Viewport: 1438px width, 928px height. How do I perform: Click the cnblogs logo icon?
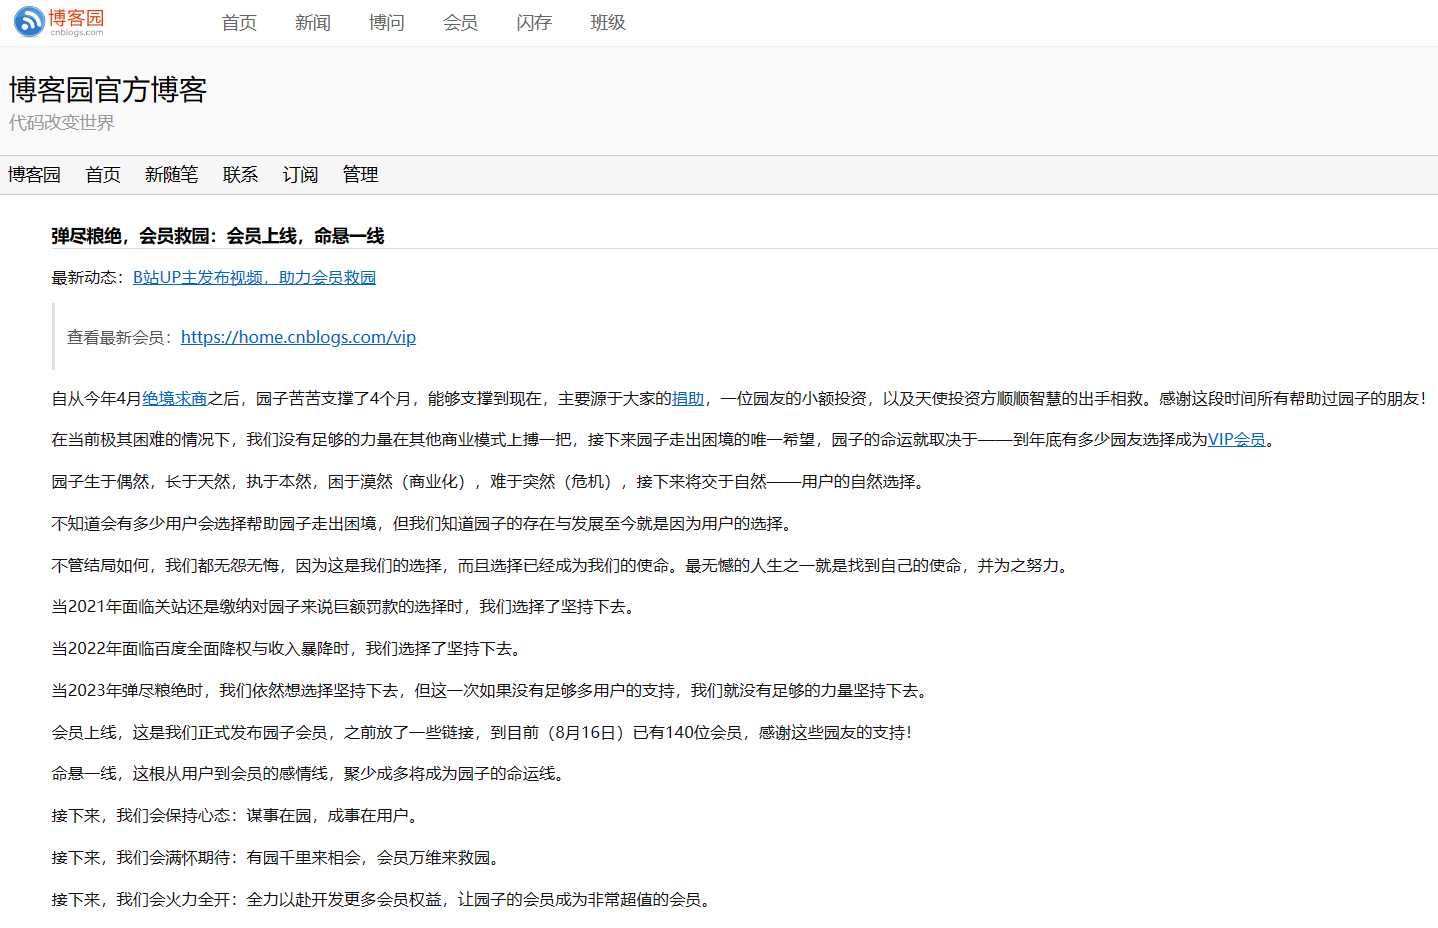click(27, 22)
